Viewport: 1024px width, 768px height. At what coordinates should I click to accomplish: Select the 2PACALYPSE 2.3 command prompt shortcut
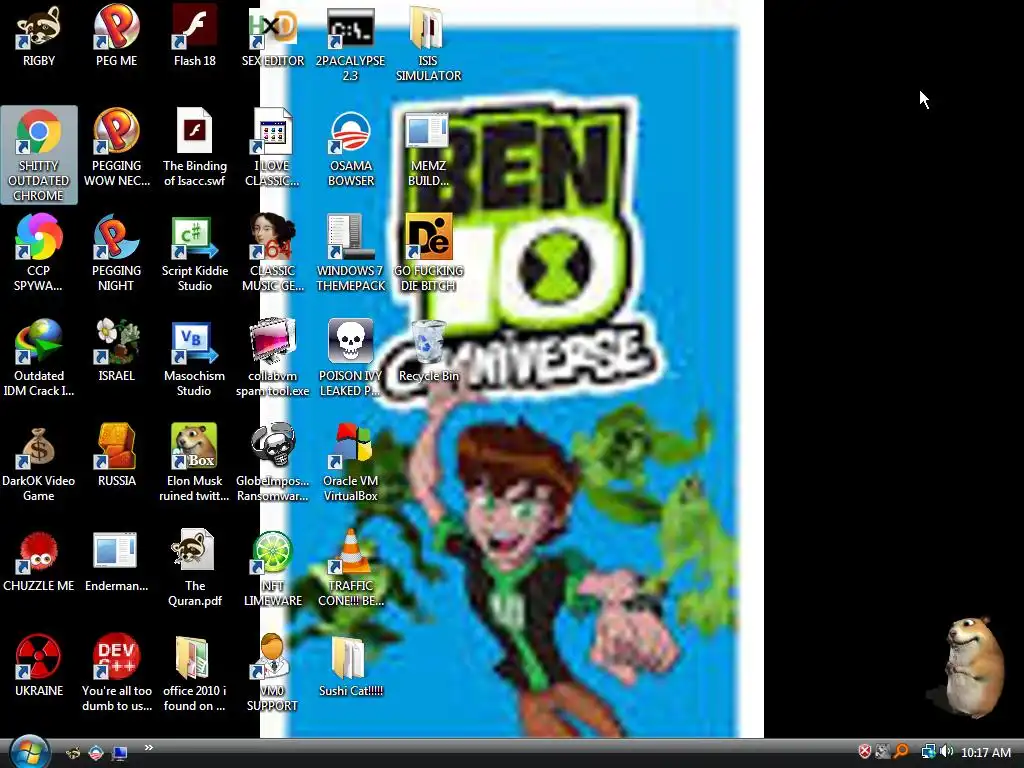(x=351, y=44)
